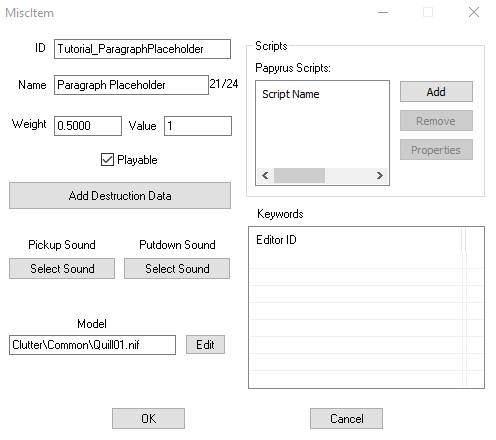Viewport: 496px width, 440px height.
Task: Click the scripts list right scroll arrow
Action: click(380, 175)
